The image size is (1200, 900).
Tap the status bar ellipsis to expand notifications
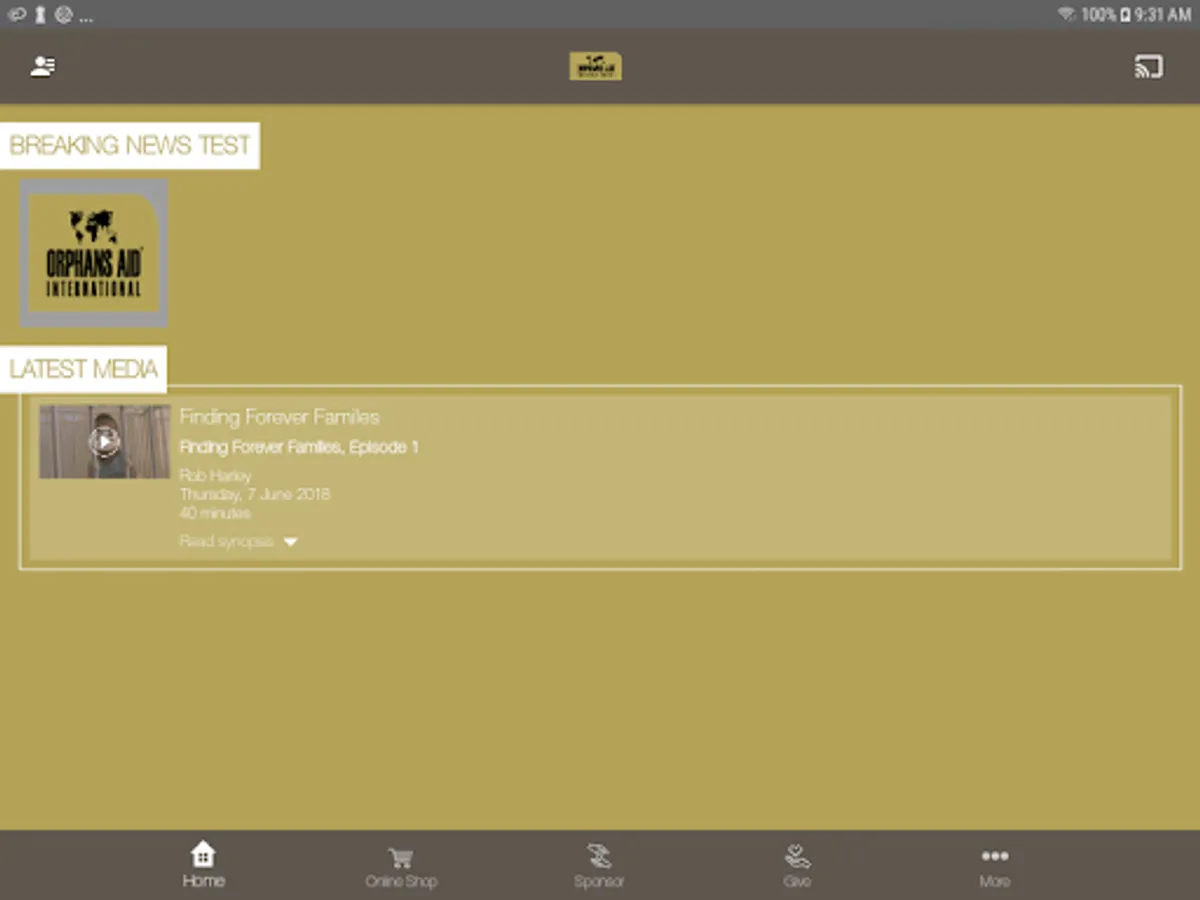pos(85,16)
